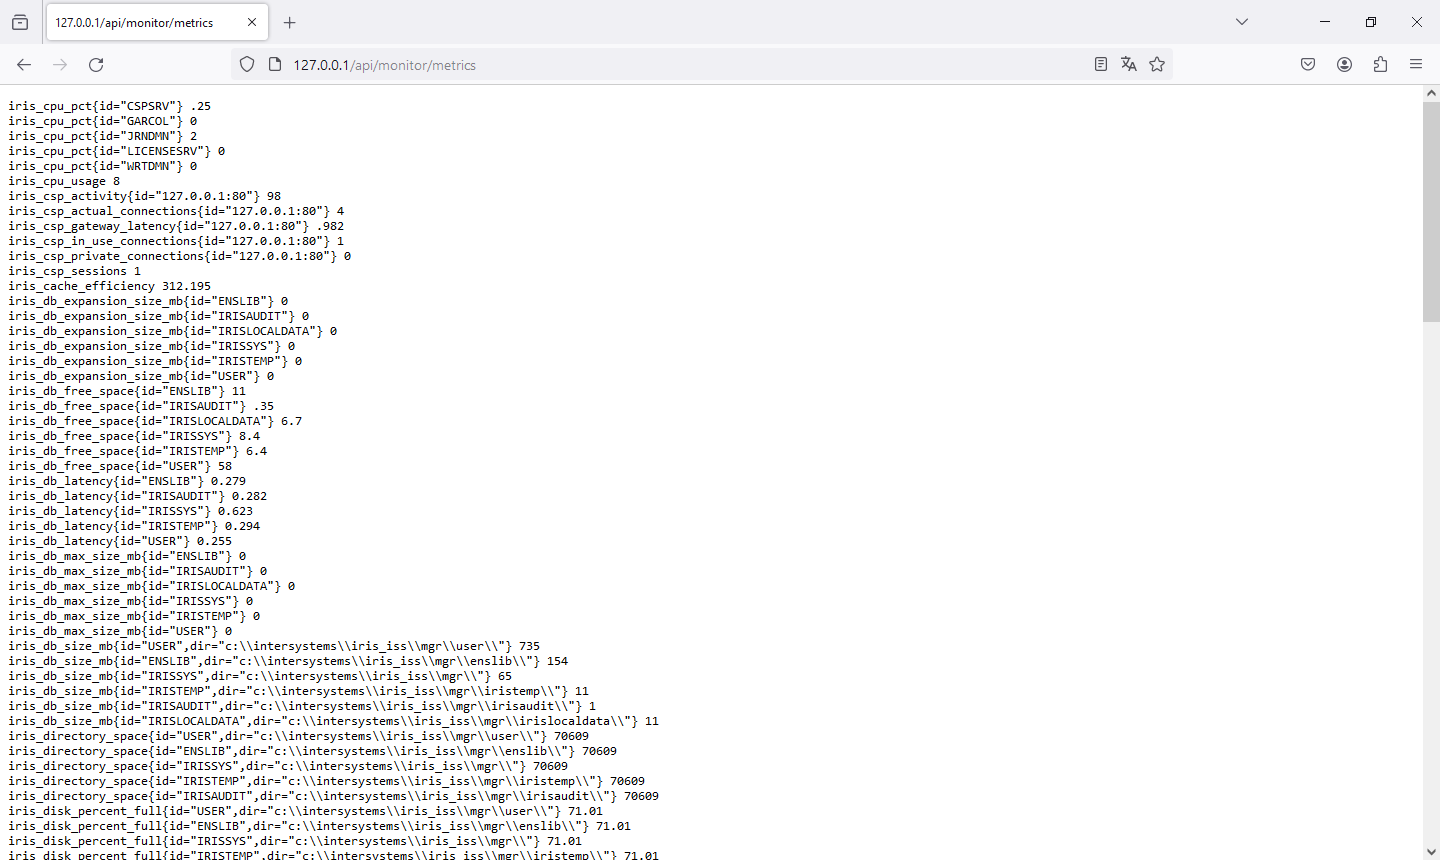Save page to Pocket
1440x860 pixels.
[1308, 64]
